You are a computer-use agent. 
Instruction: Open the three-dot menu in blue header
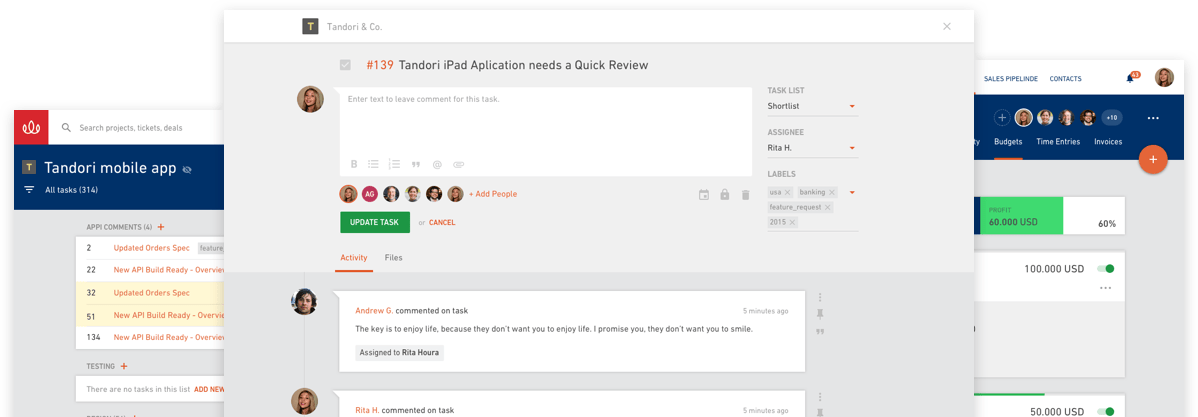(x=1153, y=118)
